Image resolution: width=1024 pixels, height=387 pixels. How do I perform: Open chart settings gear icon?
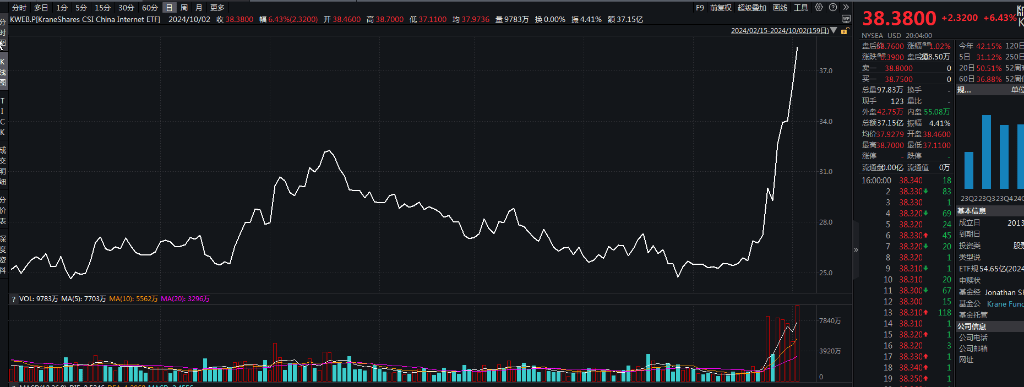tap(818, 8)
